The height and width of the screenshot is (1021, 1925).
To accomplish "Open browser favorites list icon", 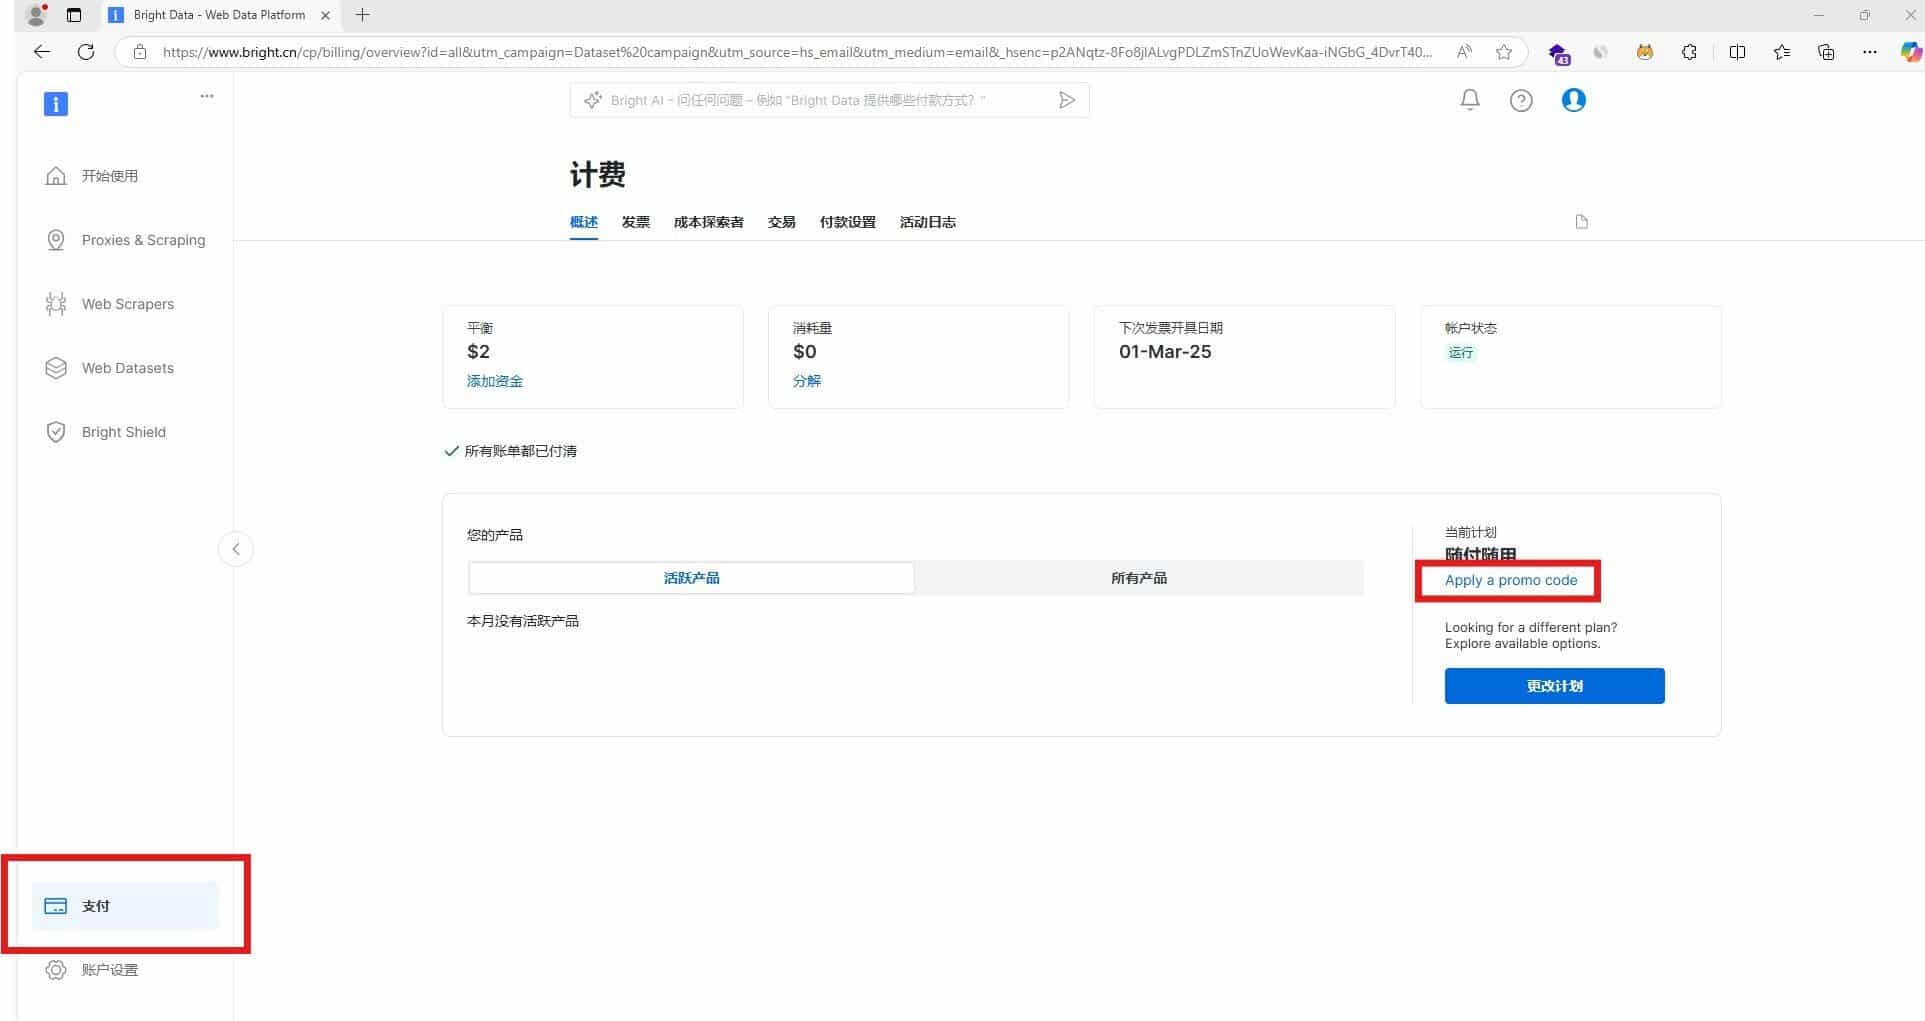I will coord(1782,52).
